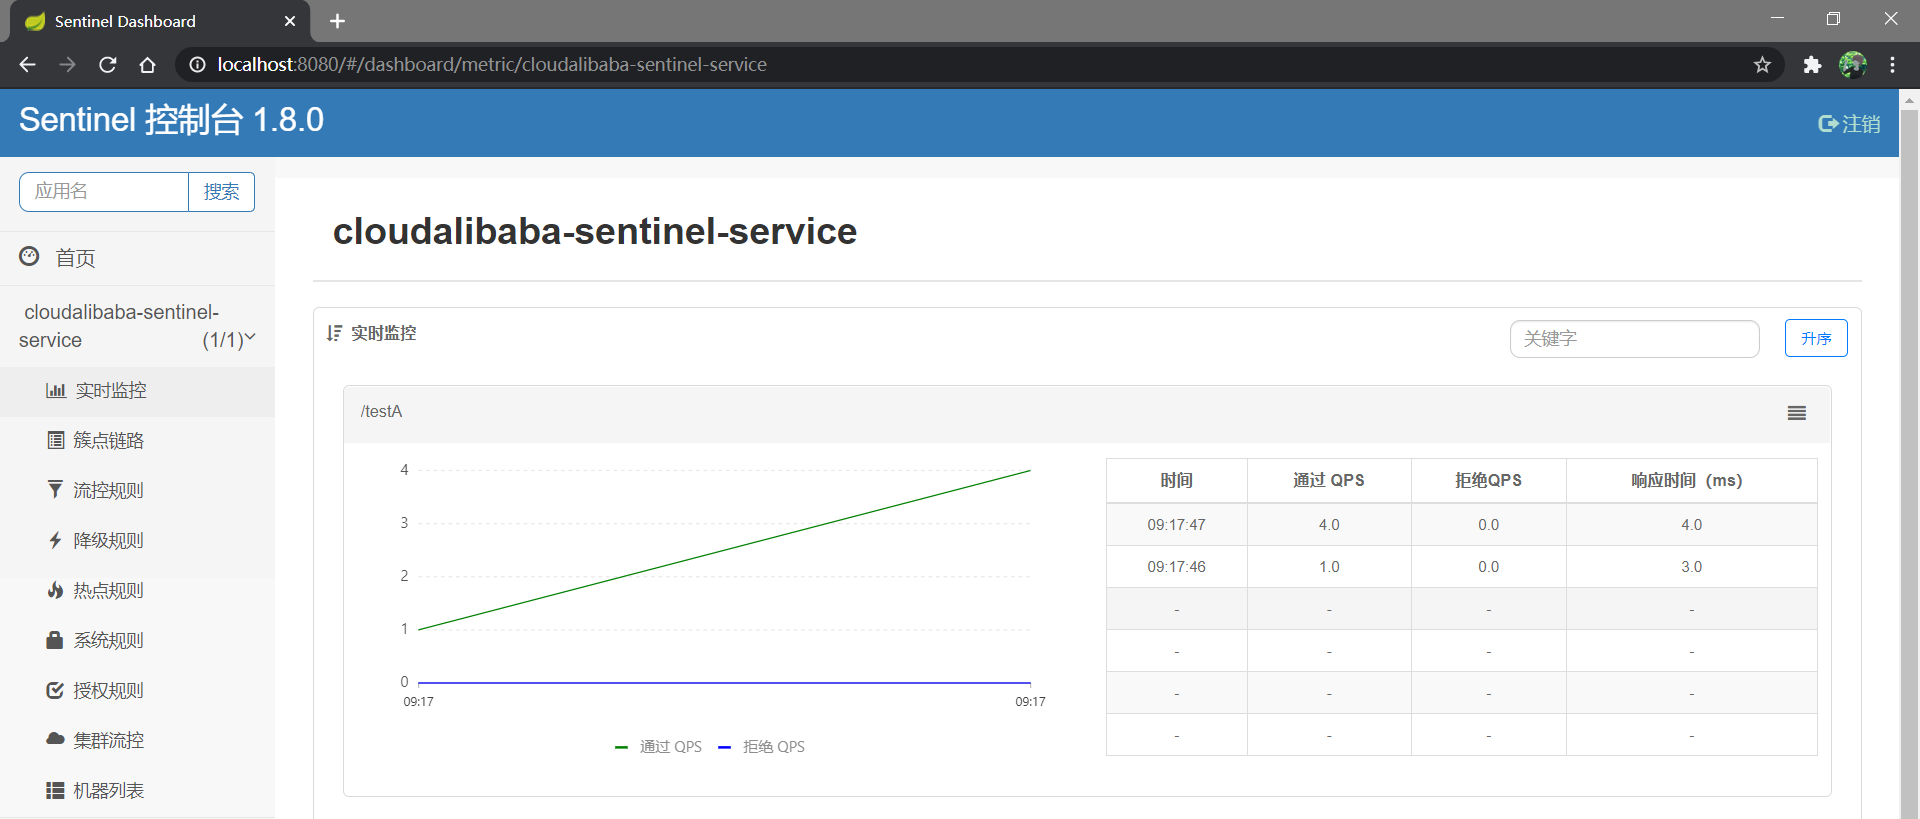Open 系统规则 in the sidebar

137,641
